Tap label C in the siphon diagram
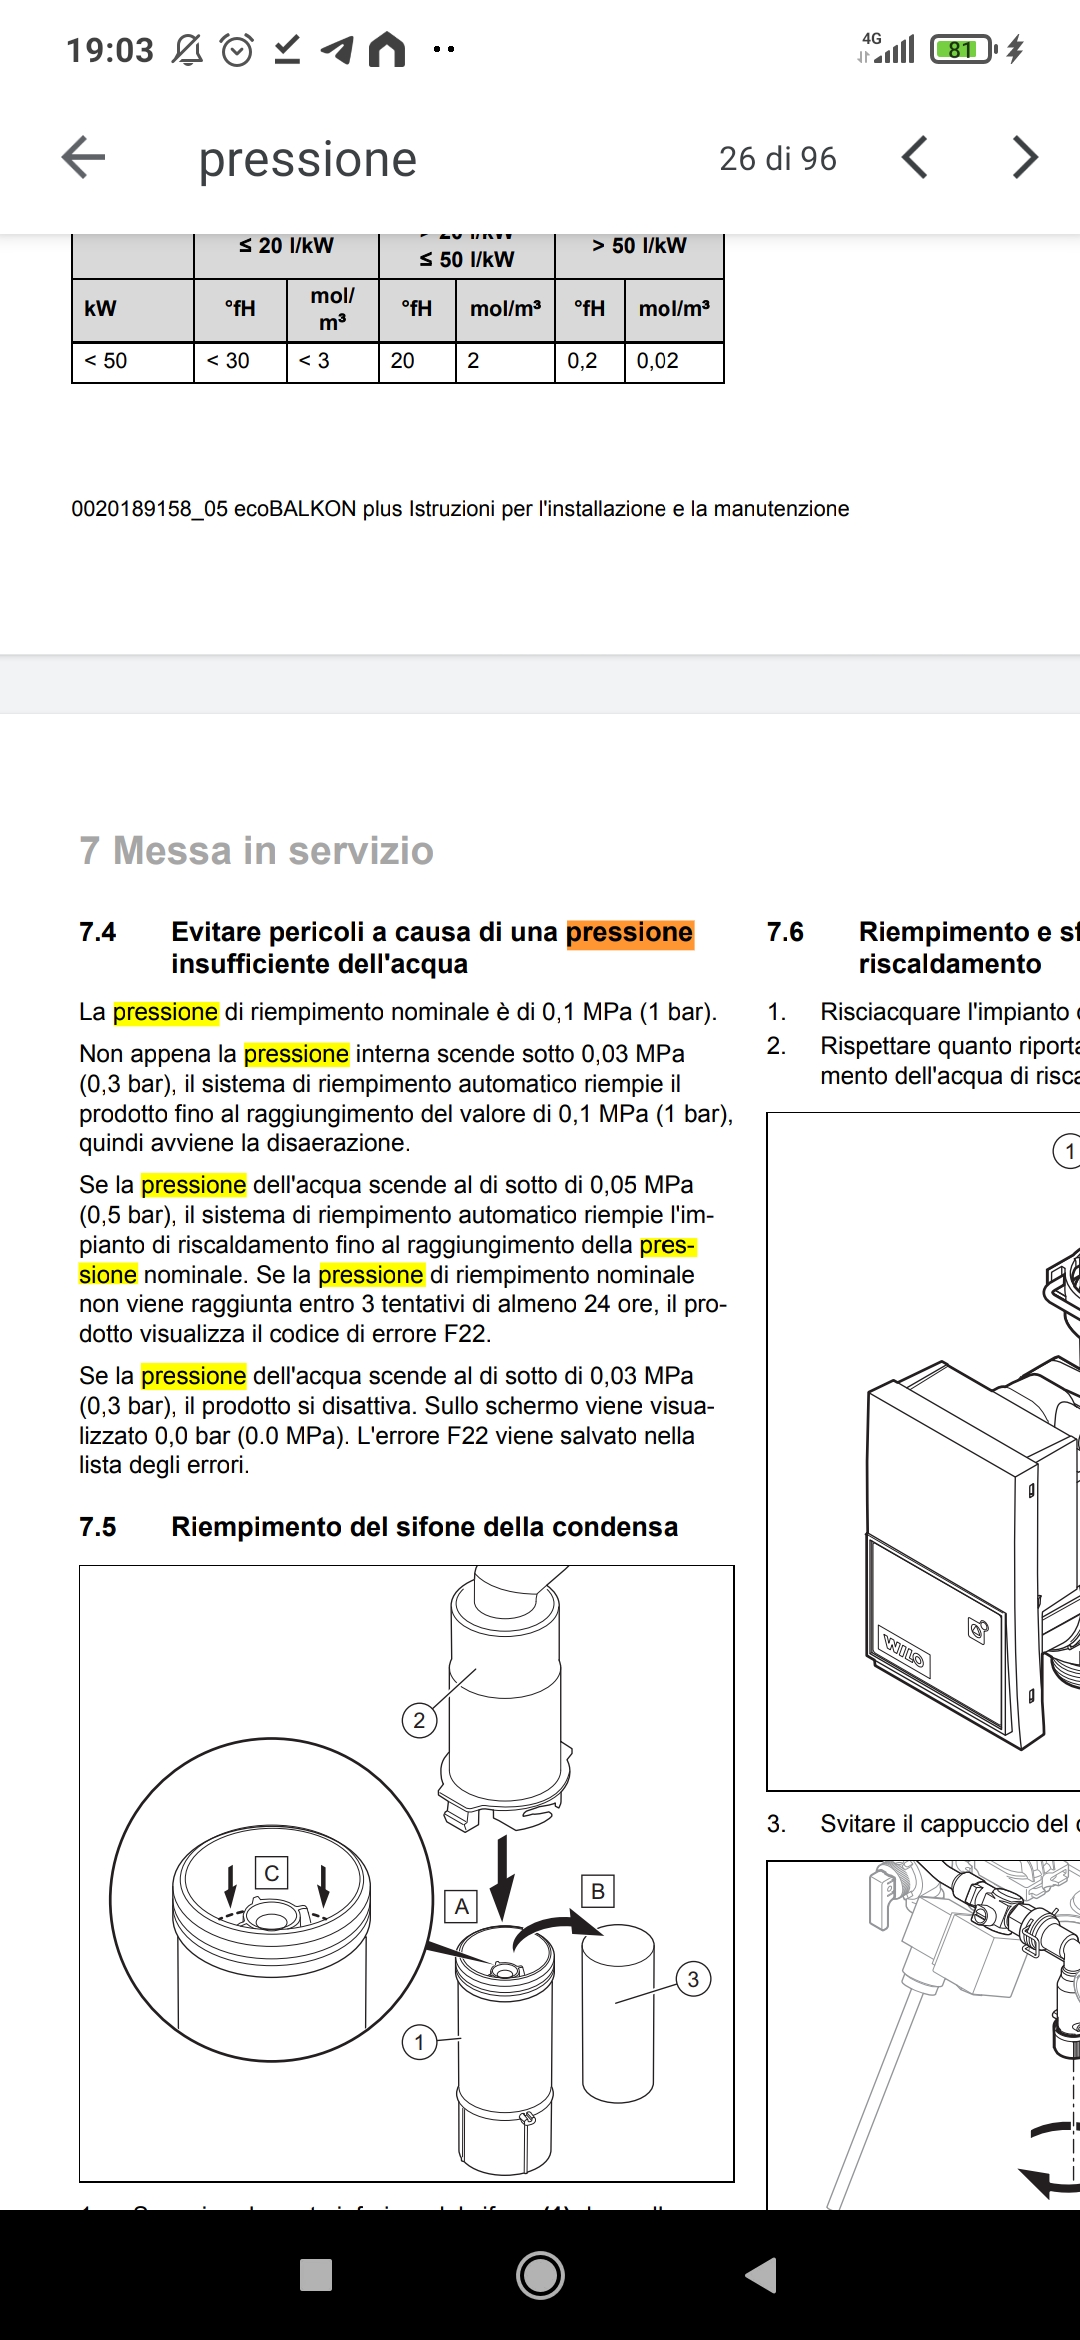The height and width of the screenshot is (2340, 1080). [x=272, y=1873]
